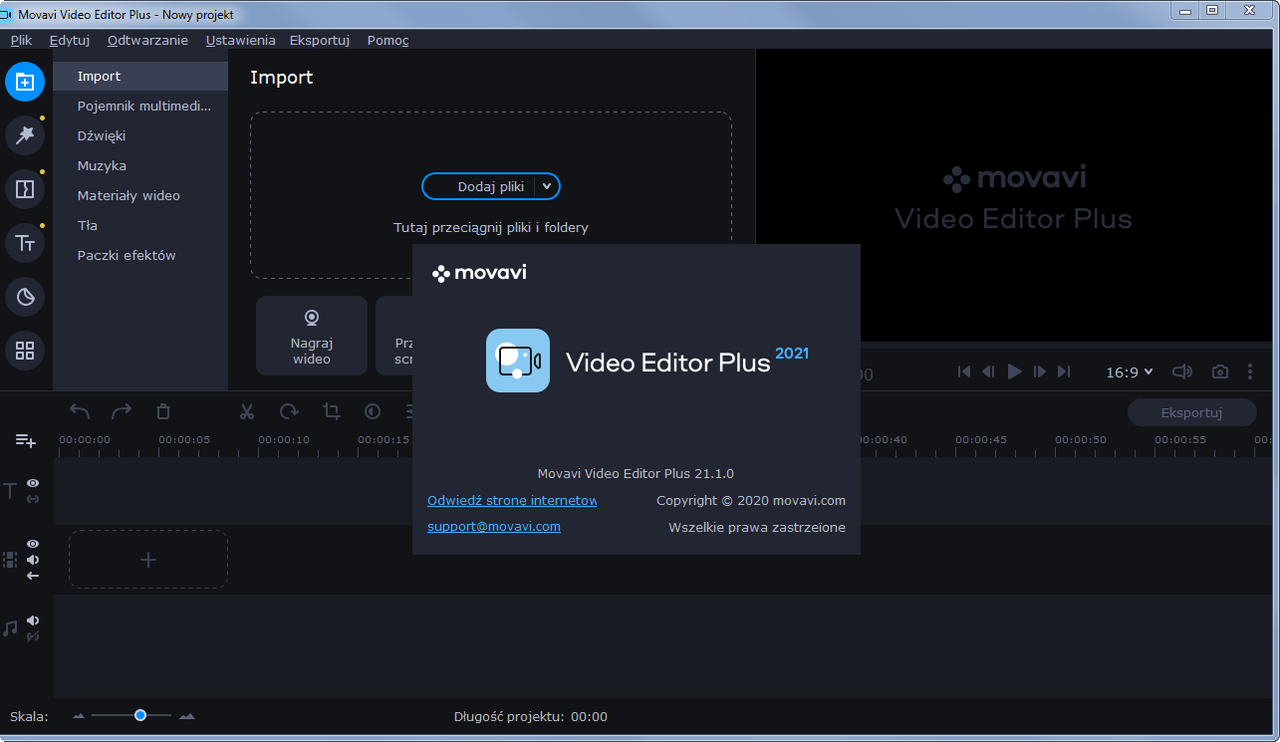The image size is (1280, 742).
Task: Click the Undo arrow in timeline toolbar
Action: tap(80, 411)
